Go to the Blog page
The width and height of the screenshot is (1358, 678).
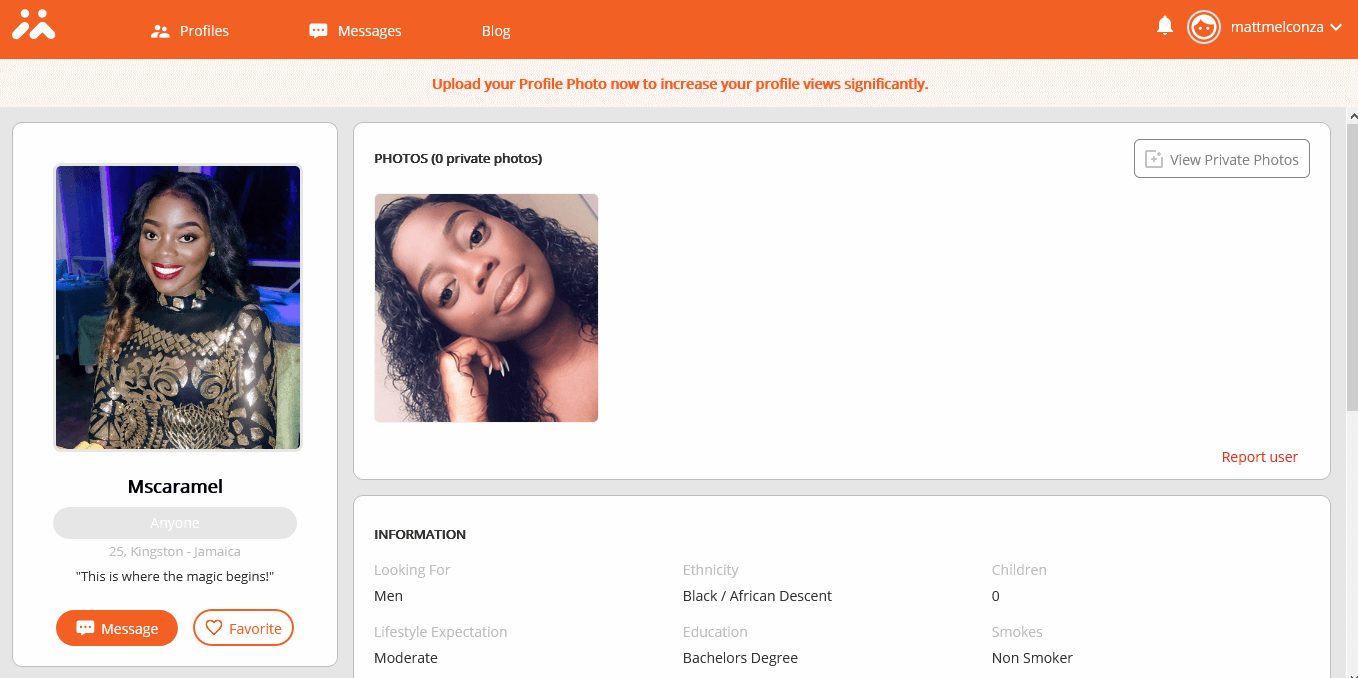click(496, 31)
